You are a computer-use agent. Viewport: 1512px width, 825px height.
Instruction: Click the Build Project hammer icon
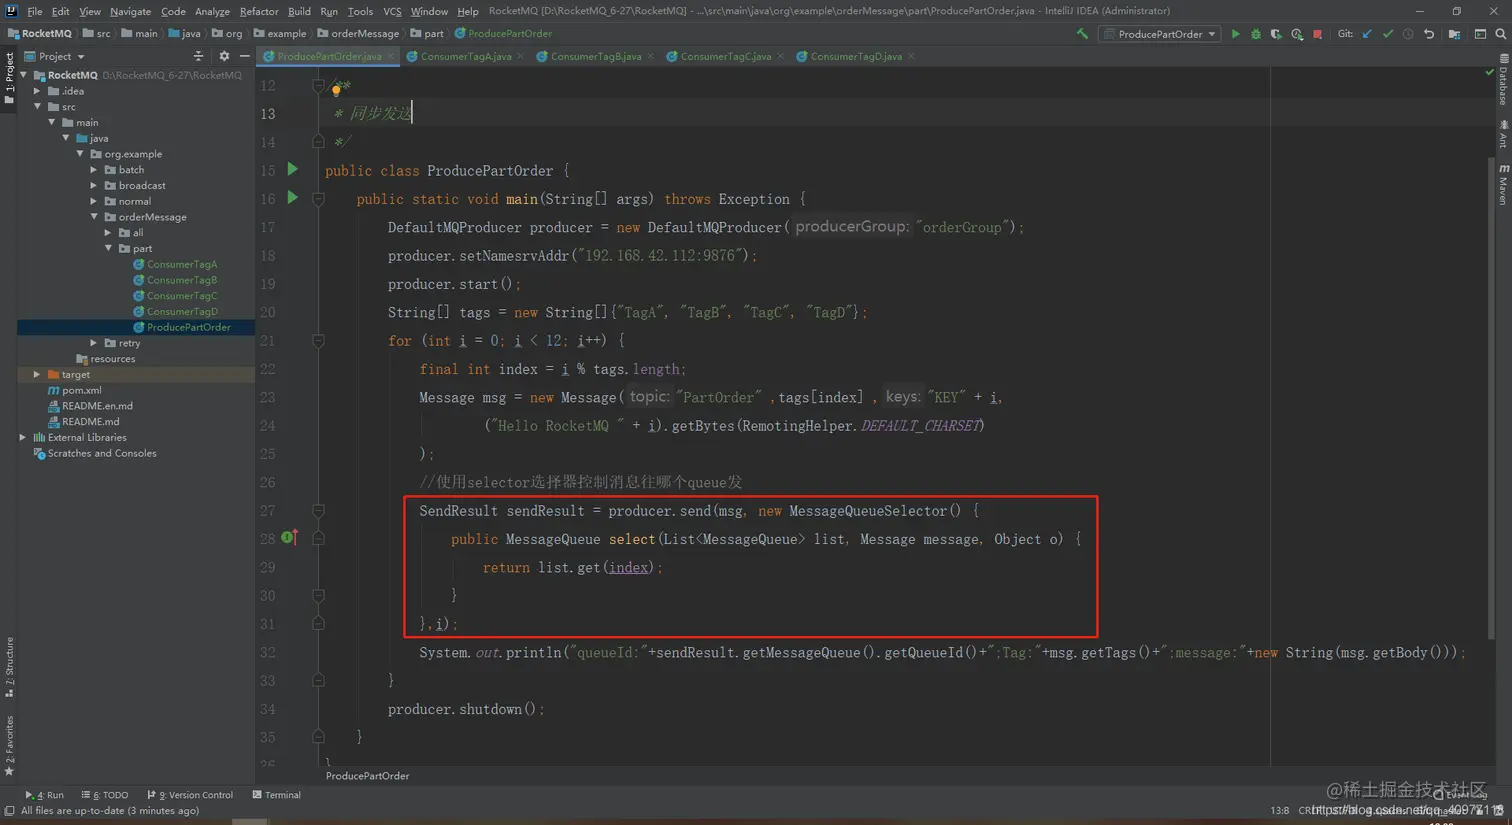tap(1082, 34)
